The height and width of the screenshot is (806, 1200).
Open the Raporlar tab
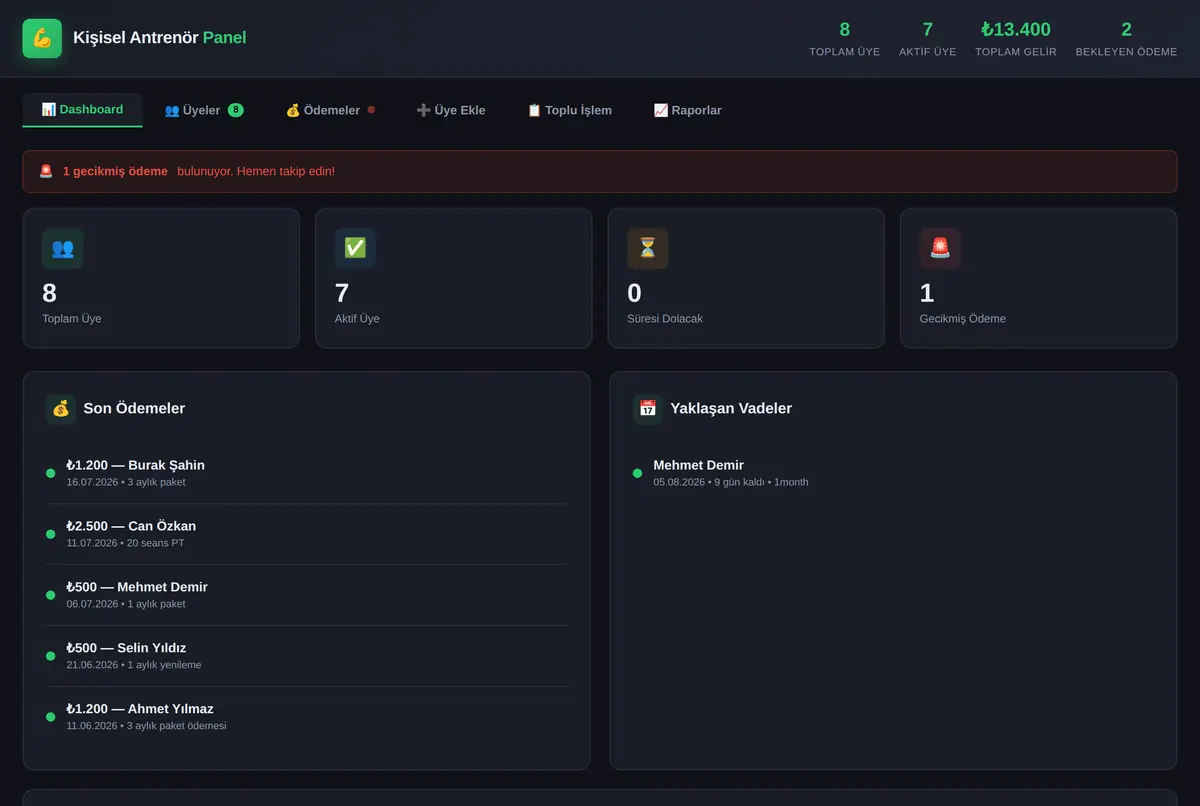pyautogui.click(x=687, y=110)
